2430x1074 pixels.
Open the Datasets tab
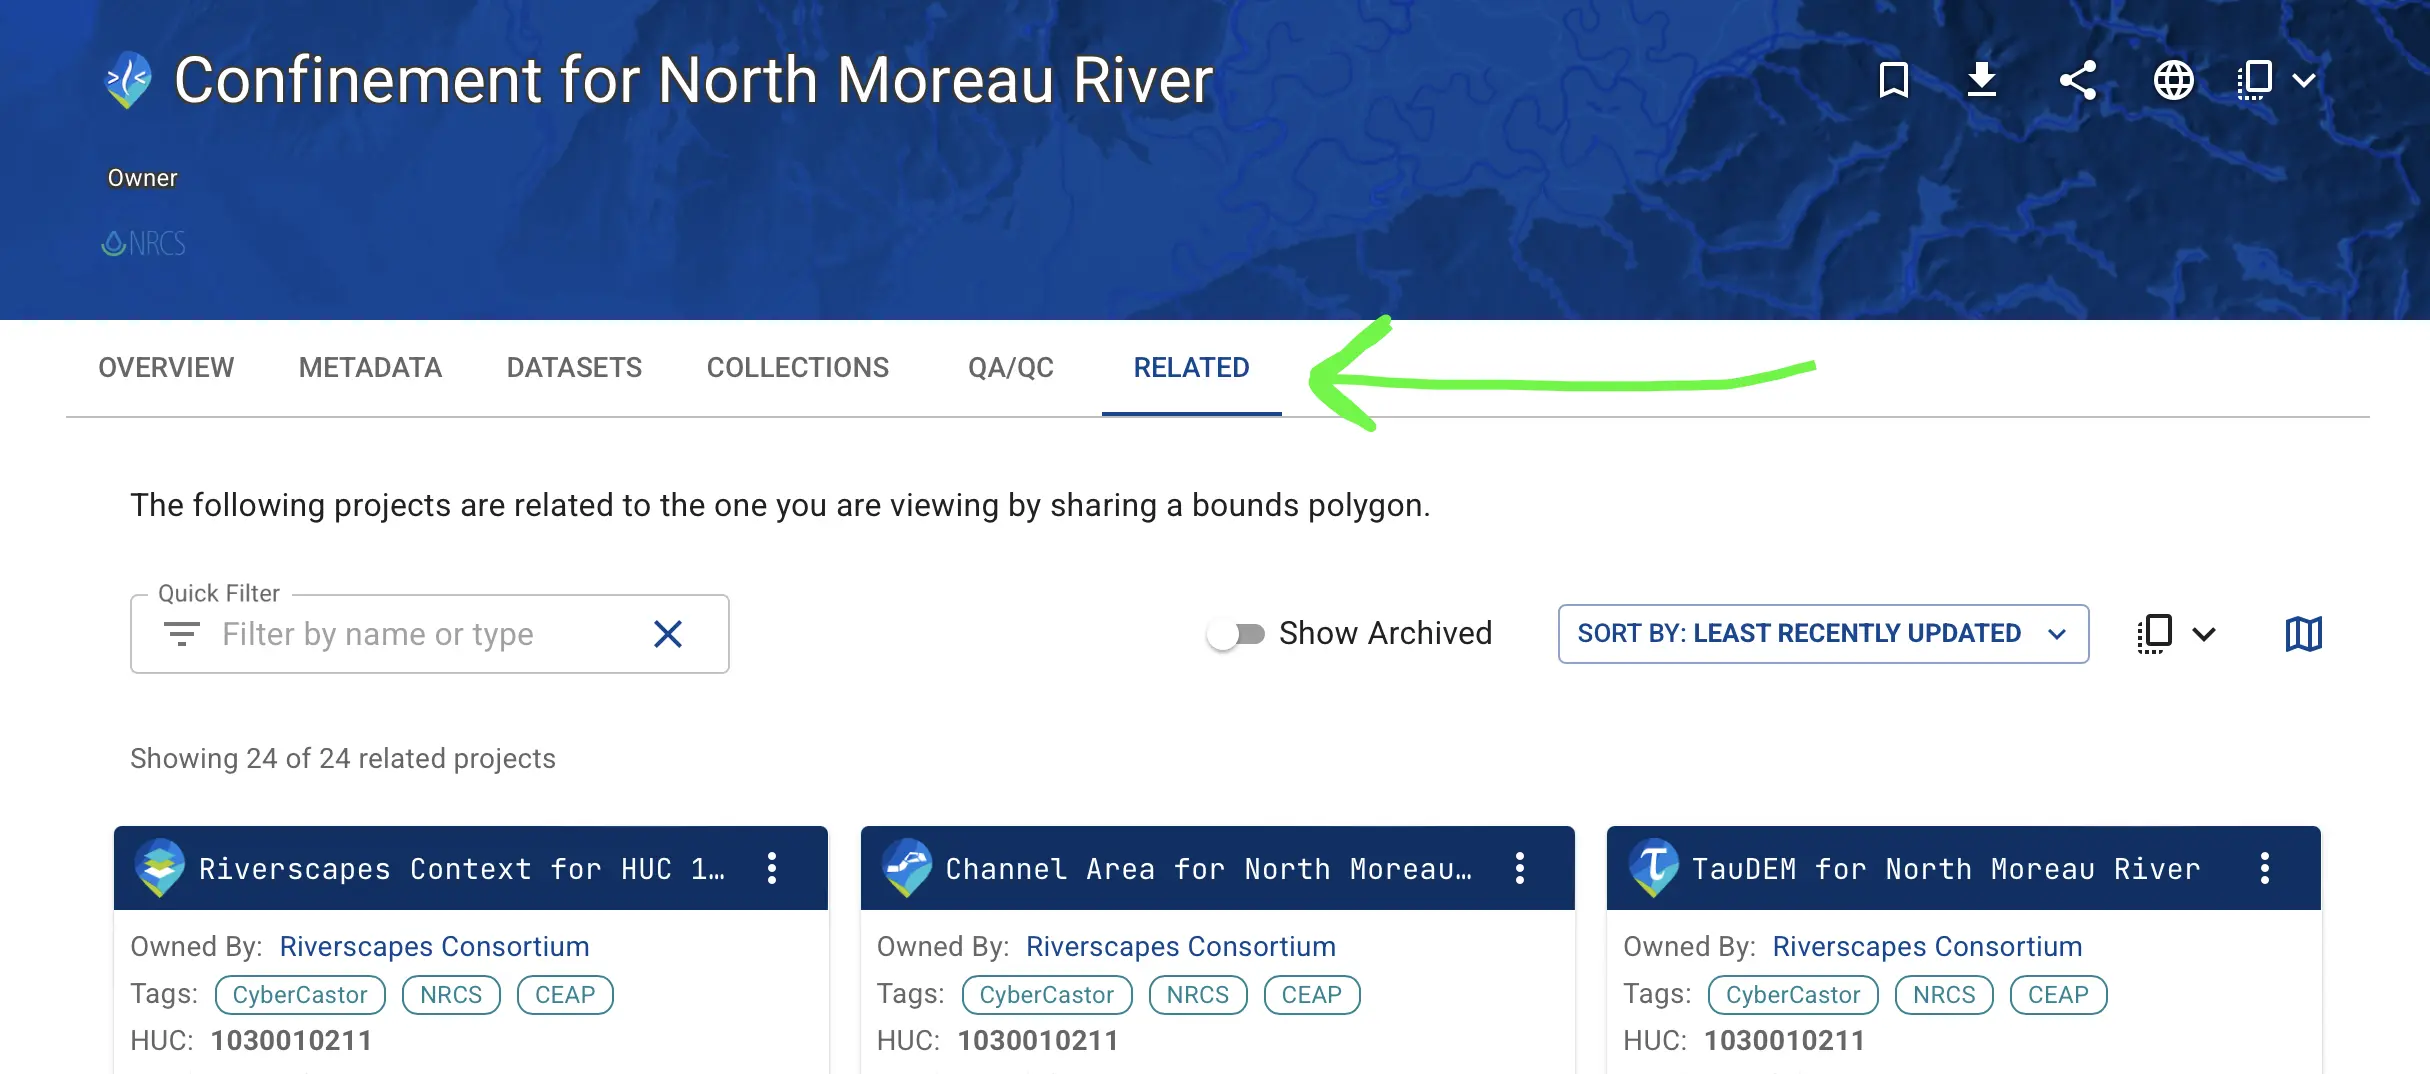coord(574,368)
